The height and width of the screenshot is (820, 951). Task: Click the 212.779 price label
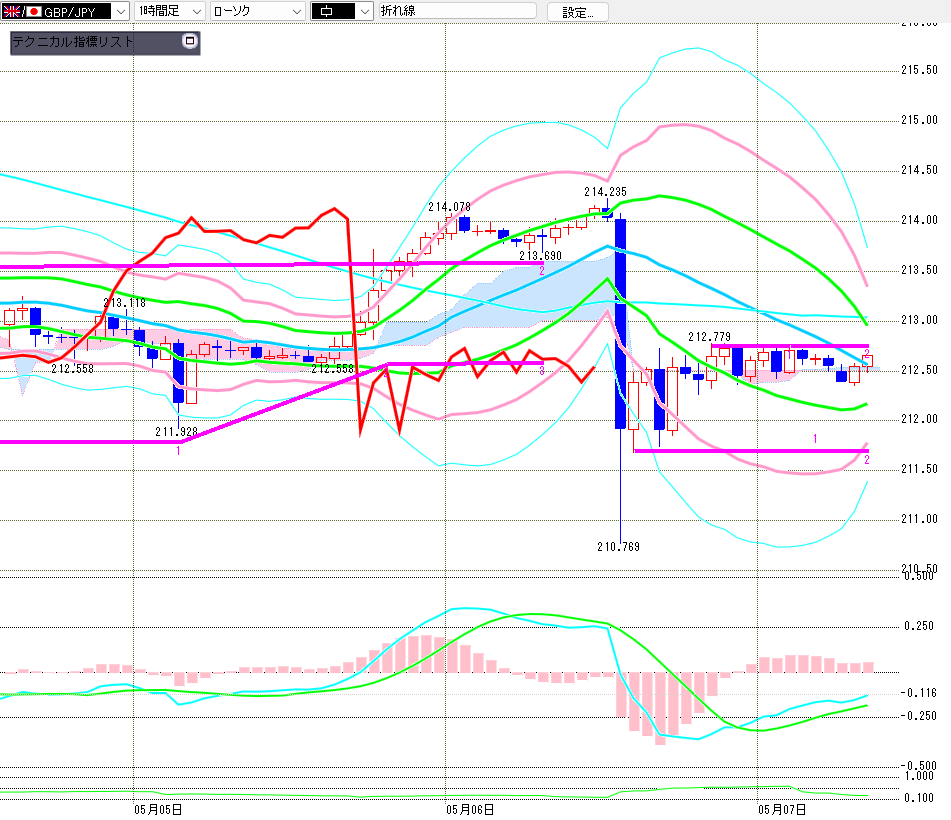(709, 337)
